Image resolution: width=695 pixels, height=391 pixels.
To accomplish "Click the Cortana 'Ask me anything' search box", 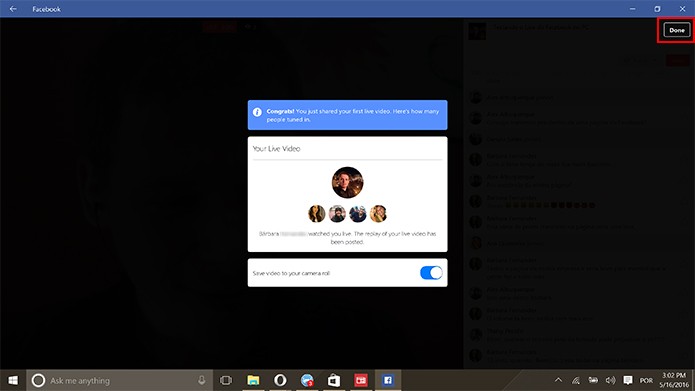I will coord(120,380).
